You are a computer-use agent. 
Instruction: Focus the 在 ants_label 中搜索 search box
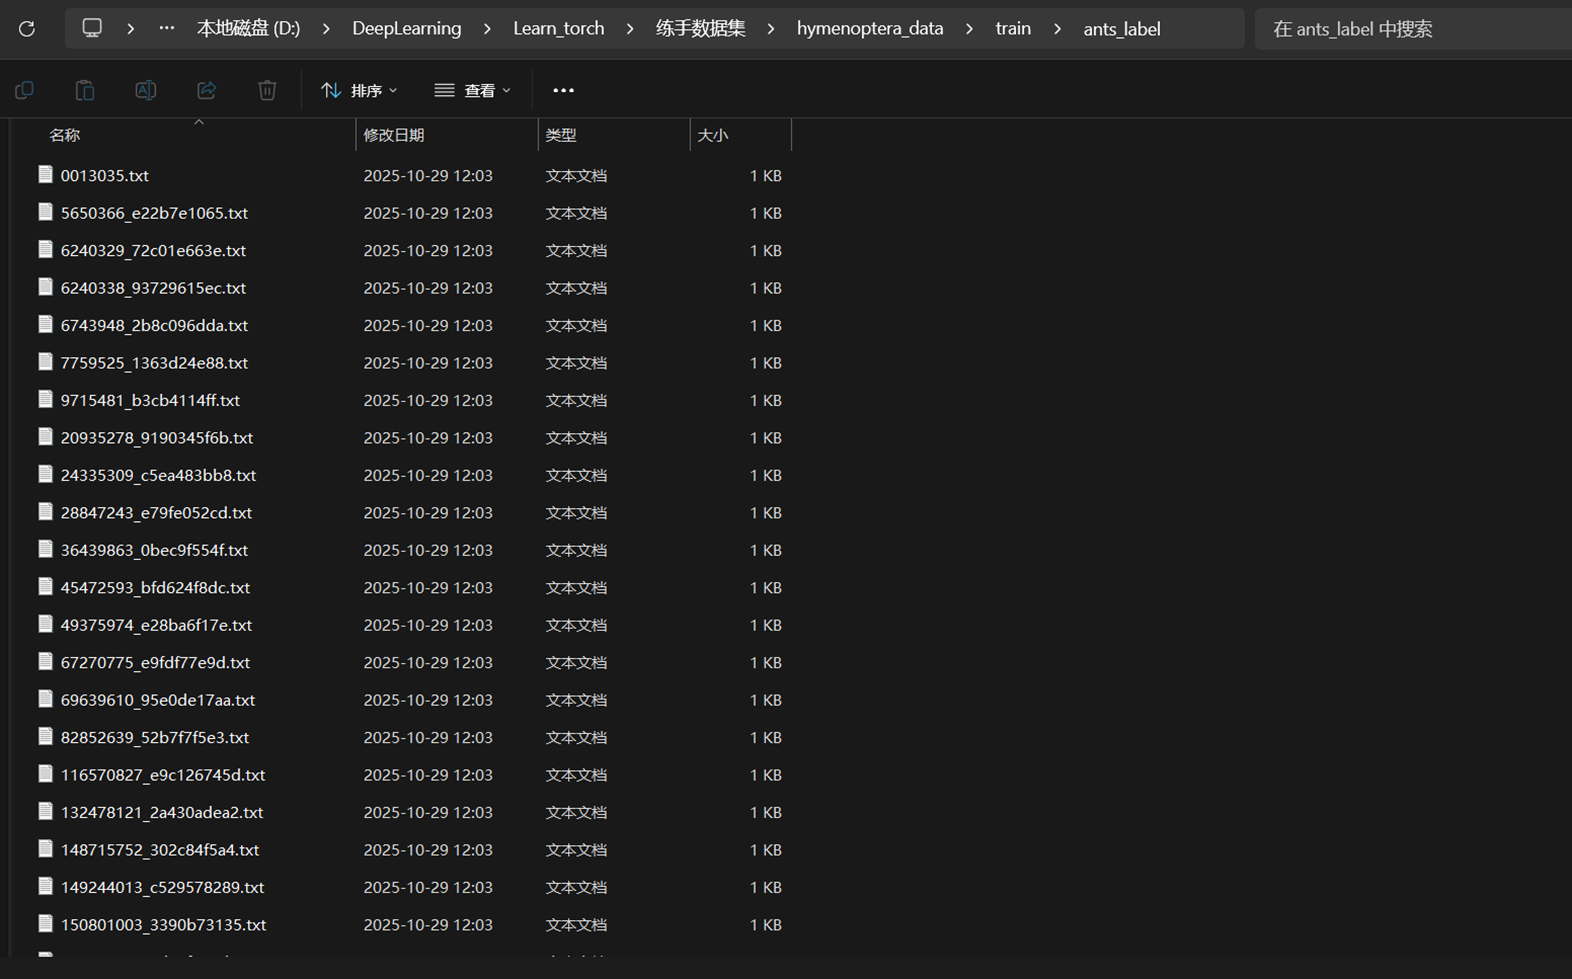tap(1413, 29)
